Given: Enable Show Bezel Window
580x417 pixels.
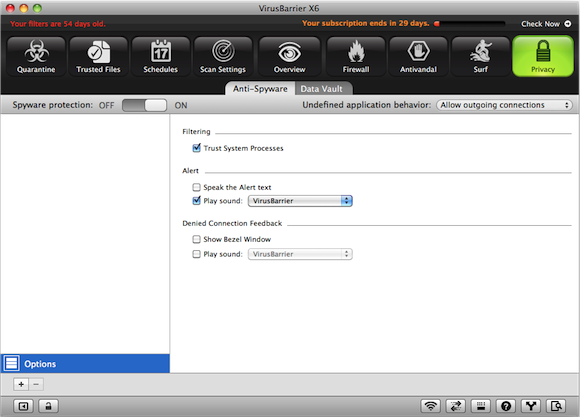Looking at the screenshot, I should [196, 239].
